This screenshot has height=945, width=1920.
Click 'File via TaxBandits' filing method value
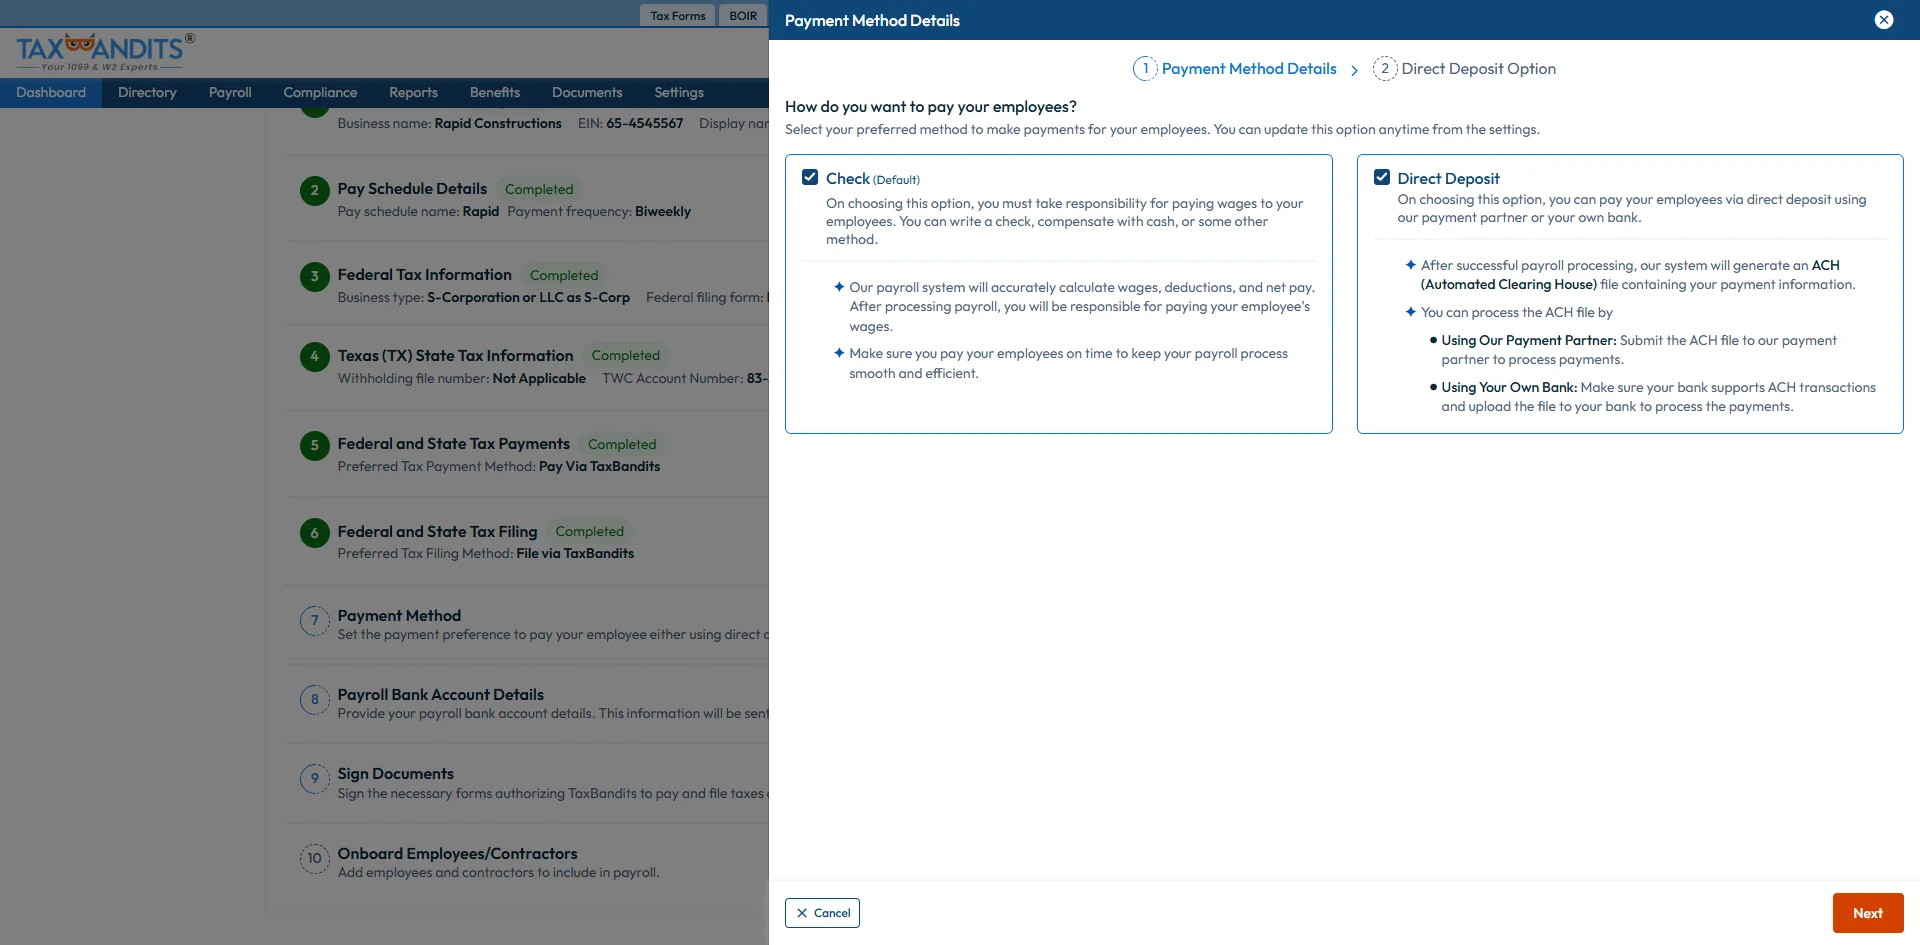(x=575, y=554)
